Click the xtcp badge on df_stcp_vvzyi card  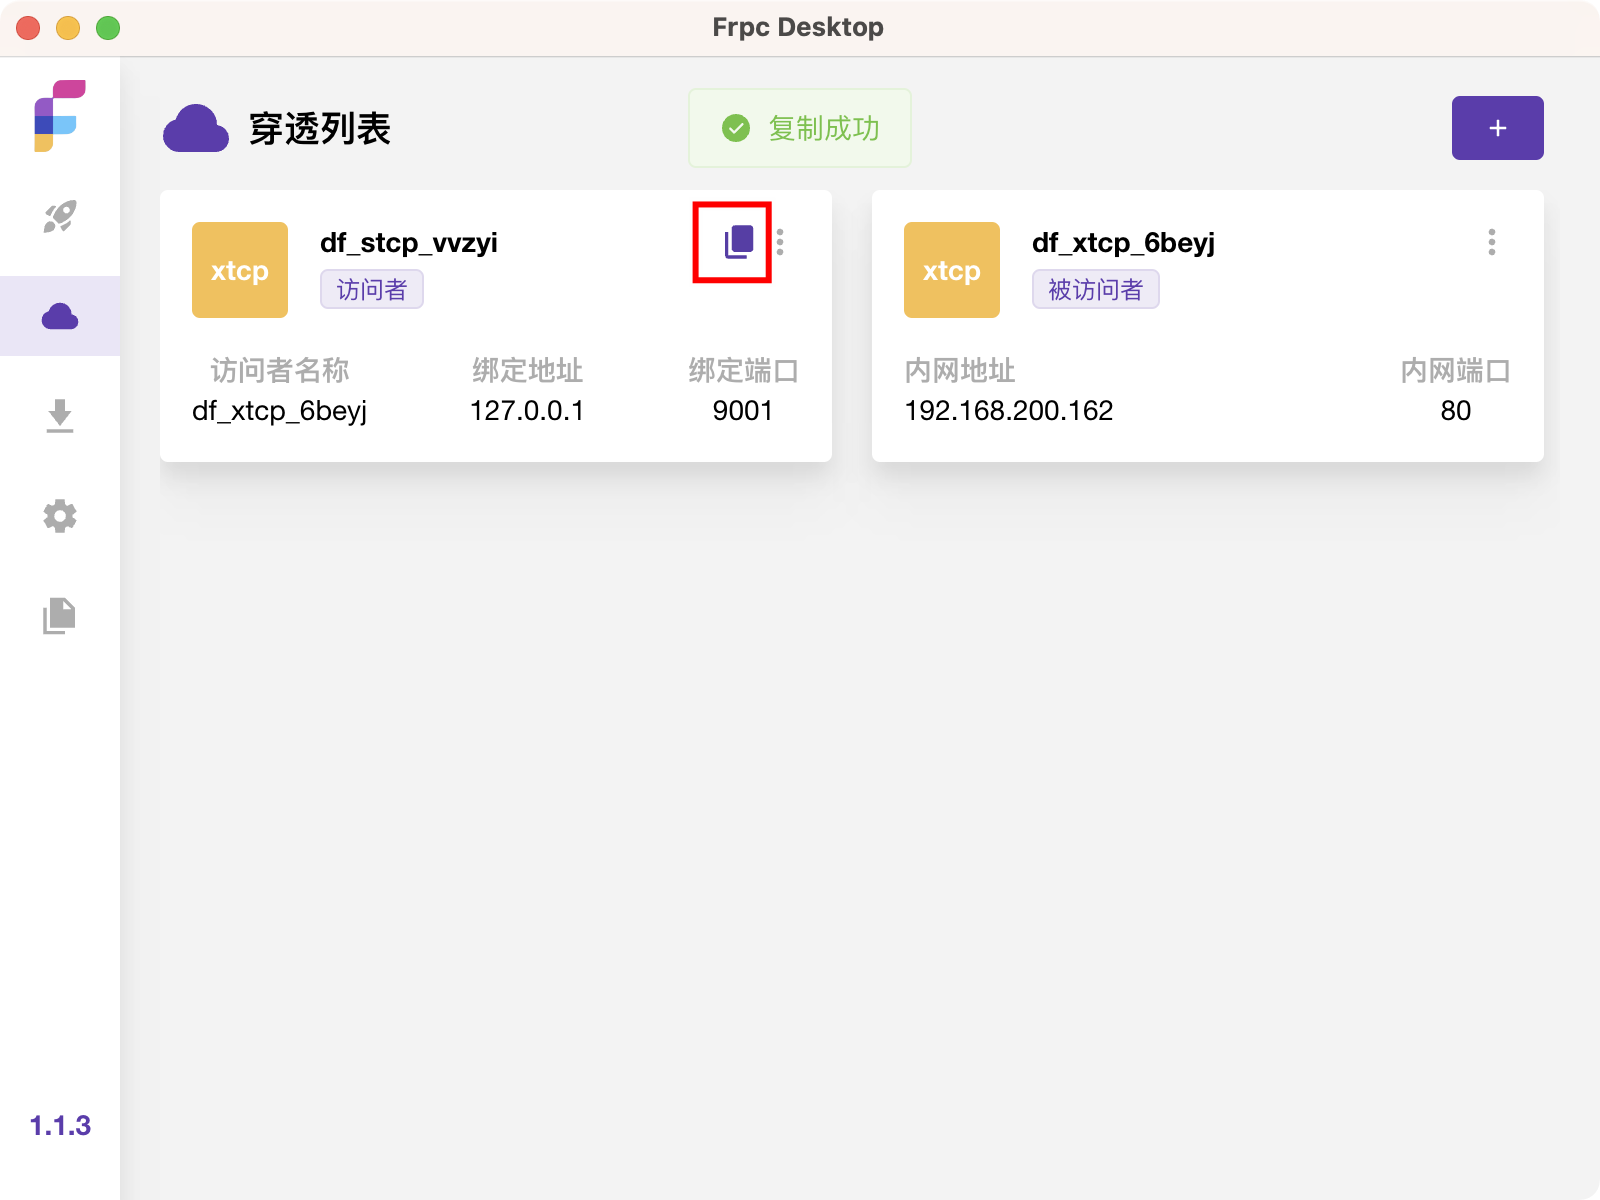(x=240, y=270)
